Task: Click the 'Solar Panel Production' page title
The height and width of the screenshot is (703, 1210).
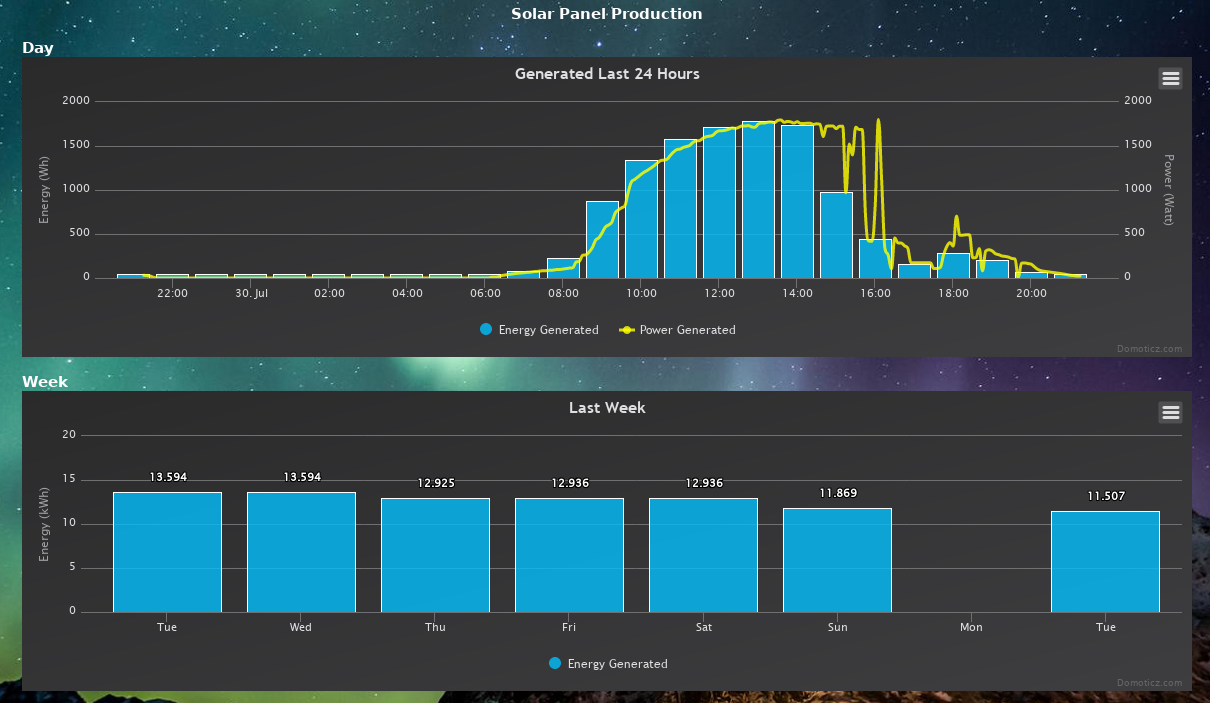Action: pos(607,14)
